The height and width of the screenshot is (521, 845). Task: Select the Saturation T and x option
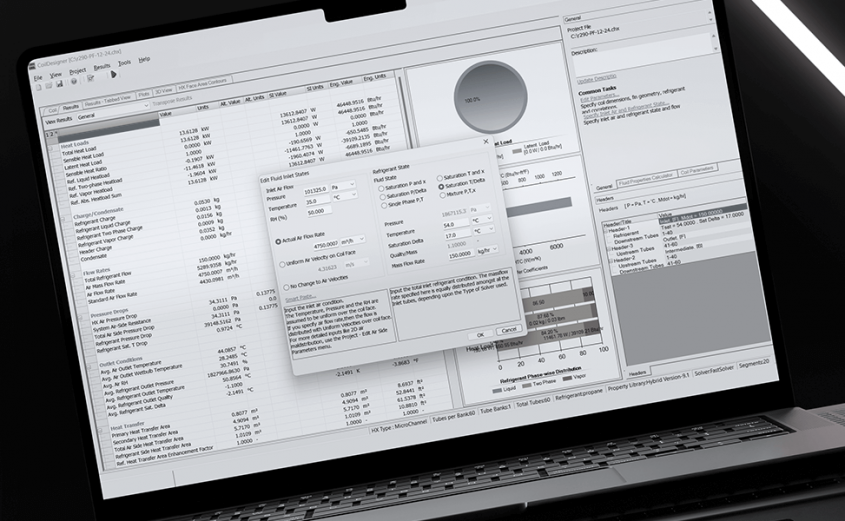pos(440,174)
